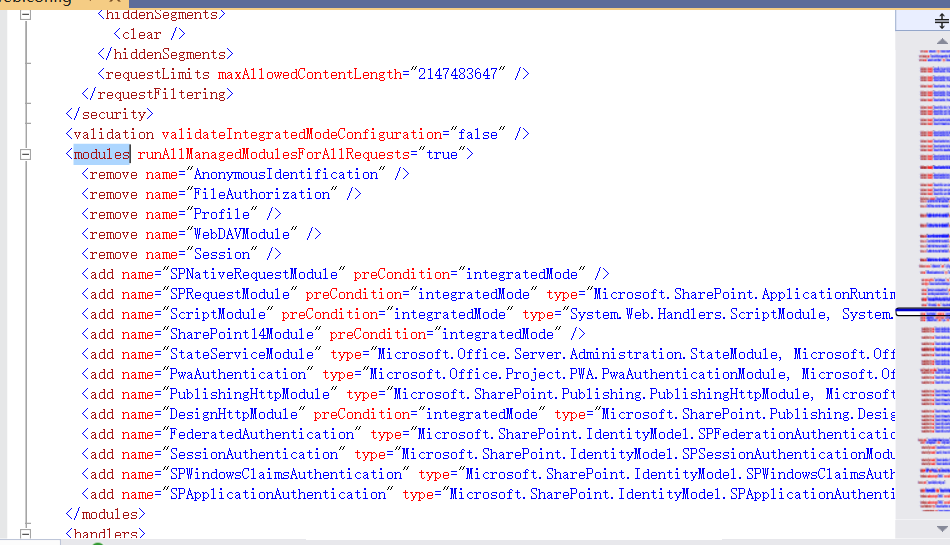The width and height of the screenshot is (950, 545).
Task: Click preCondition attribute on SPNativeRequestModule line
Action: tap(402, 274)
